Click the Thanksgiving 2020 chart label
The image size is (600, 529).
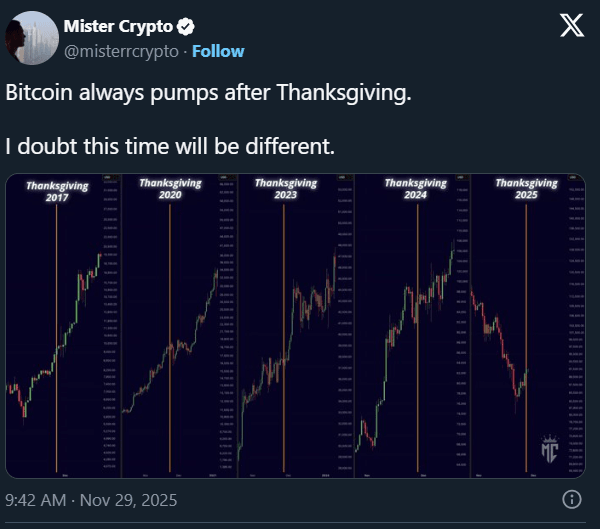click(x=170, y=189)
